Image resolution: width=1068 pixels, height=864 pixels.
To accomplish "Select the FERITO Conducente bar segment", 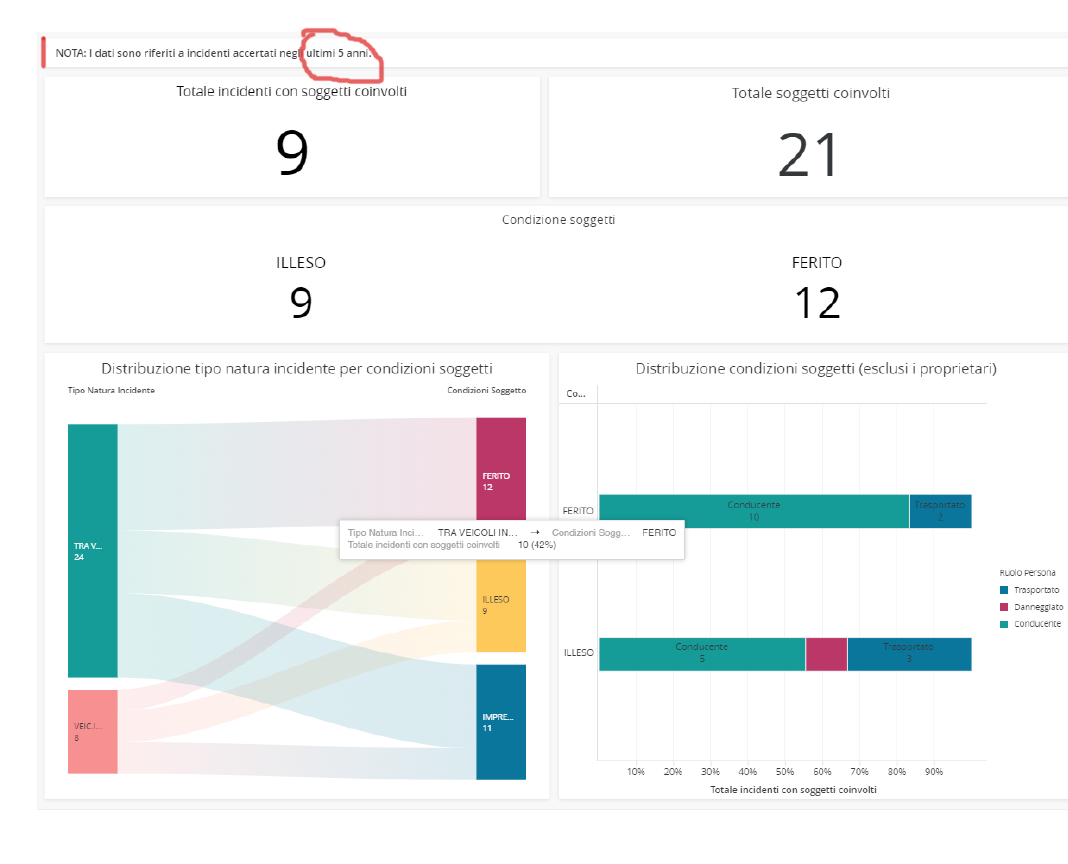I will 753,511.
